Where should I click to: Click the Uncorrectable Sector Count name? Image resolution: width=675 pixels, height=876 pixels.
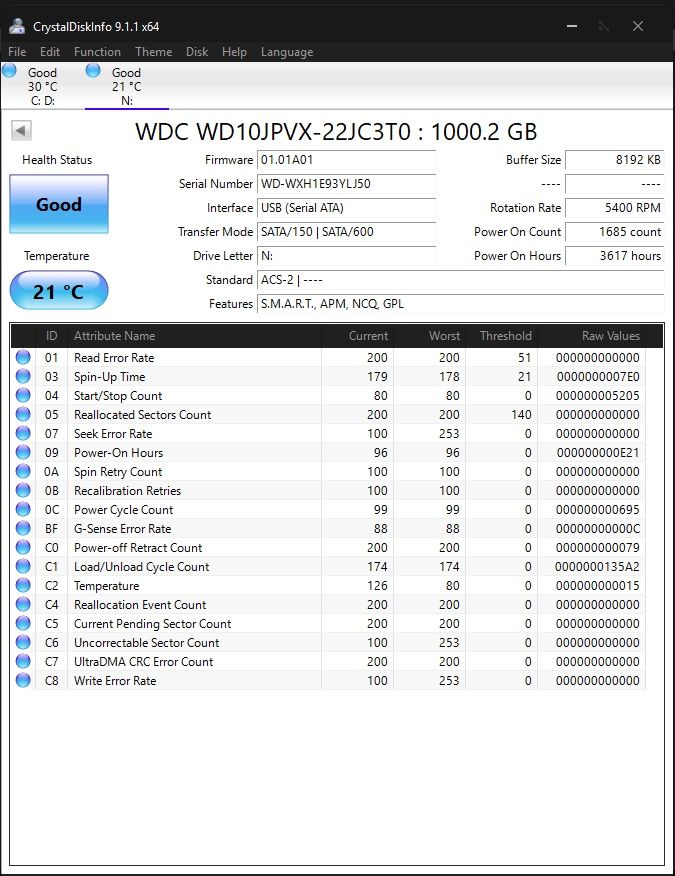(x=146, y=642)
